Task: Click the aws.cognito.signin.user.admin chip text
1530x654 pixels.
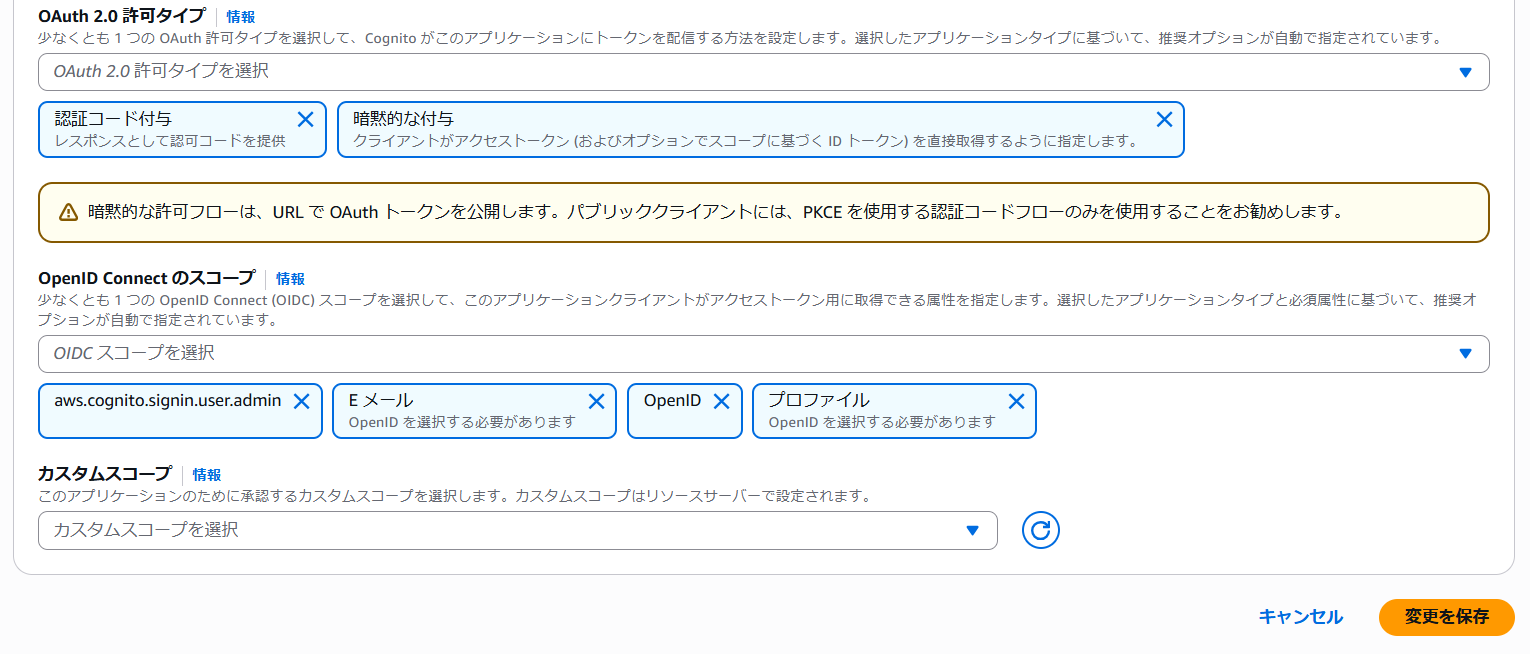Action: click(x=168, y=400)
